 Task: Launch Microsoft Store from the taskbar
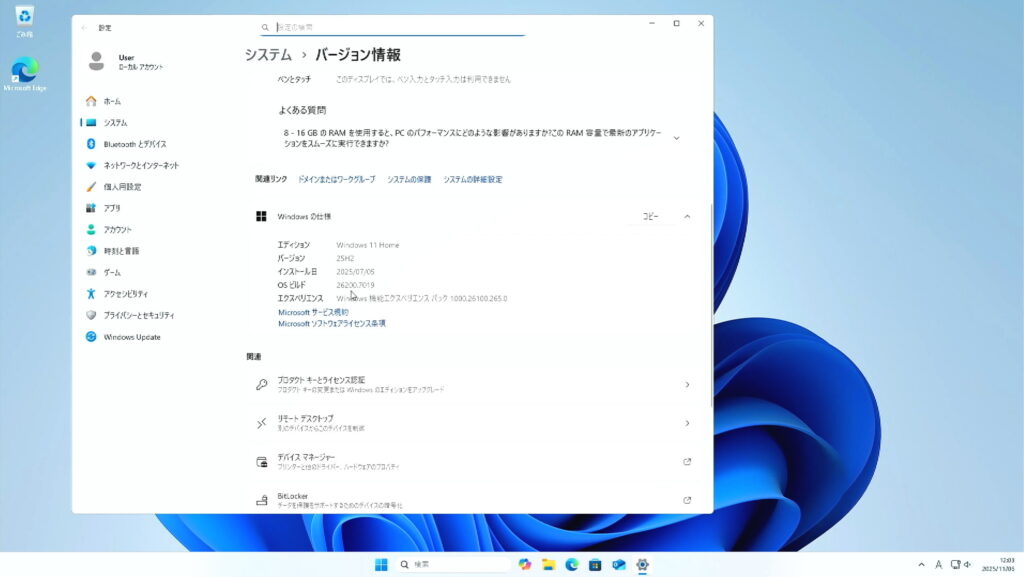pos(595,564)
